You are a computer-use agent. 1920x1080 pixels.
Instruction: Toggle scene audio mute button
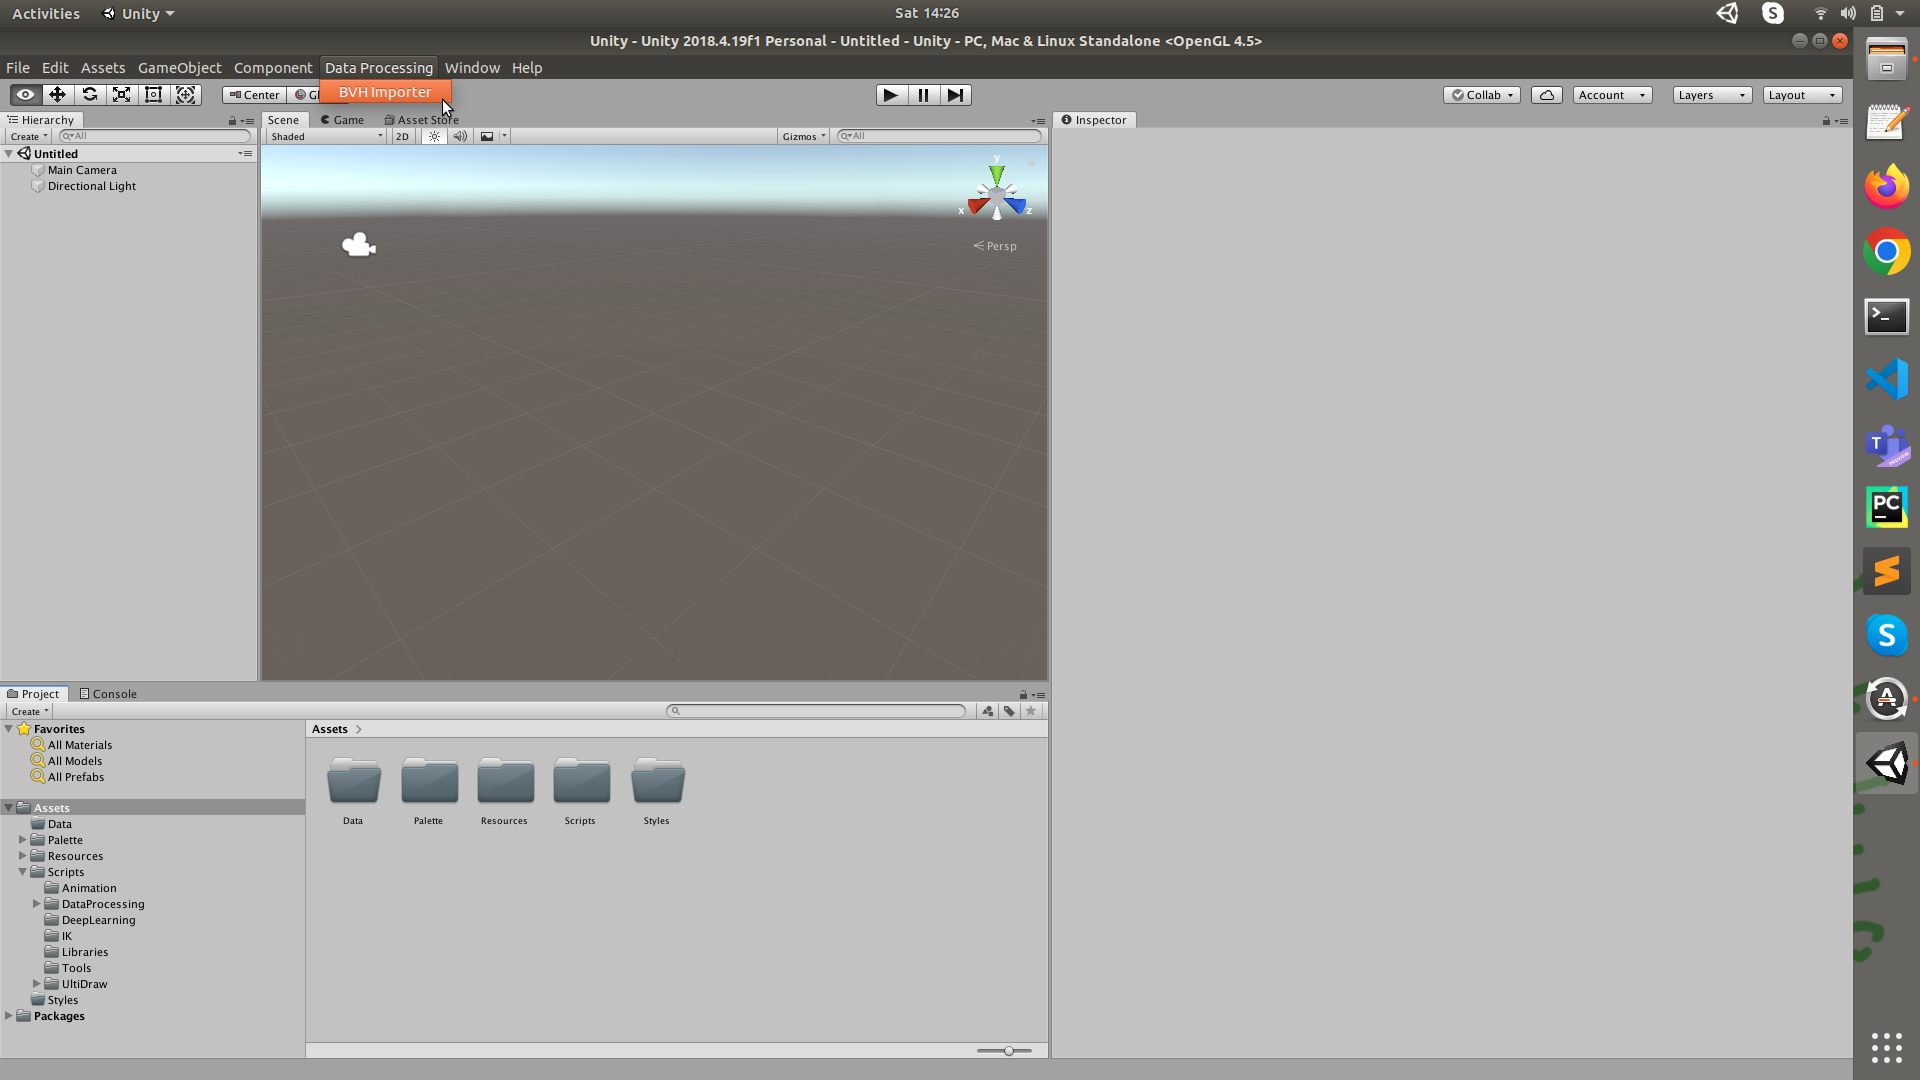pos(460,136)
